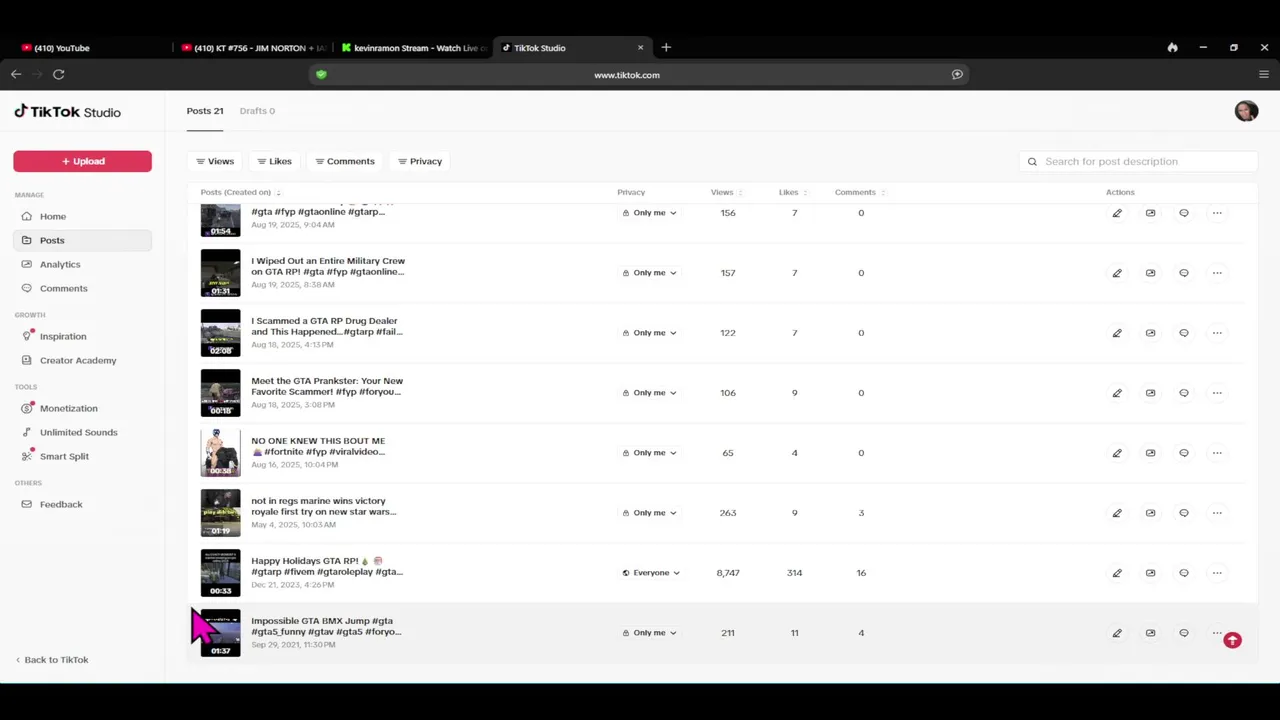Viewport: 1280px width, 720px height.
Task: Switch to the Drafts 0 tab
Action: pos(257,111)
